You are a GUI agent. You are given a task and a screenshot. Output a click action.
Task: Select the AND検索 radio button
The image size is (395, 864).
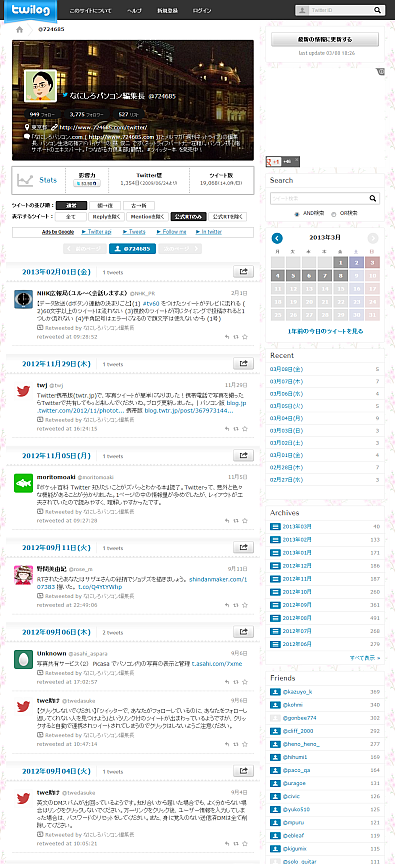297,214
